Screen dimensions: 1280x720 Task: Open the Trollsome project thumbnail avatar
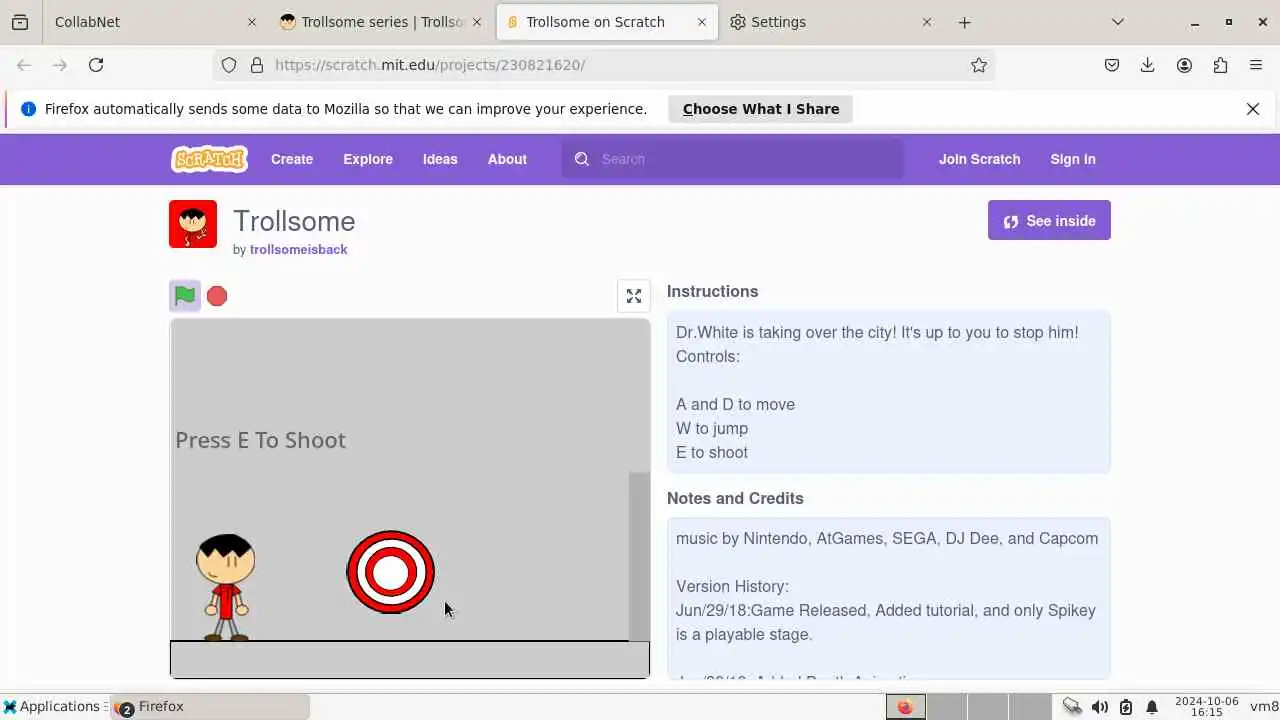tap(193, 224)
